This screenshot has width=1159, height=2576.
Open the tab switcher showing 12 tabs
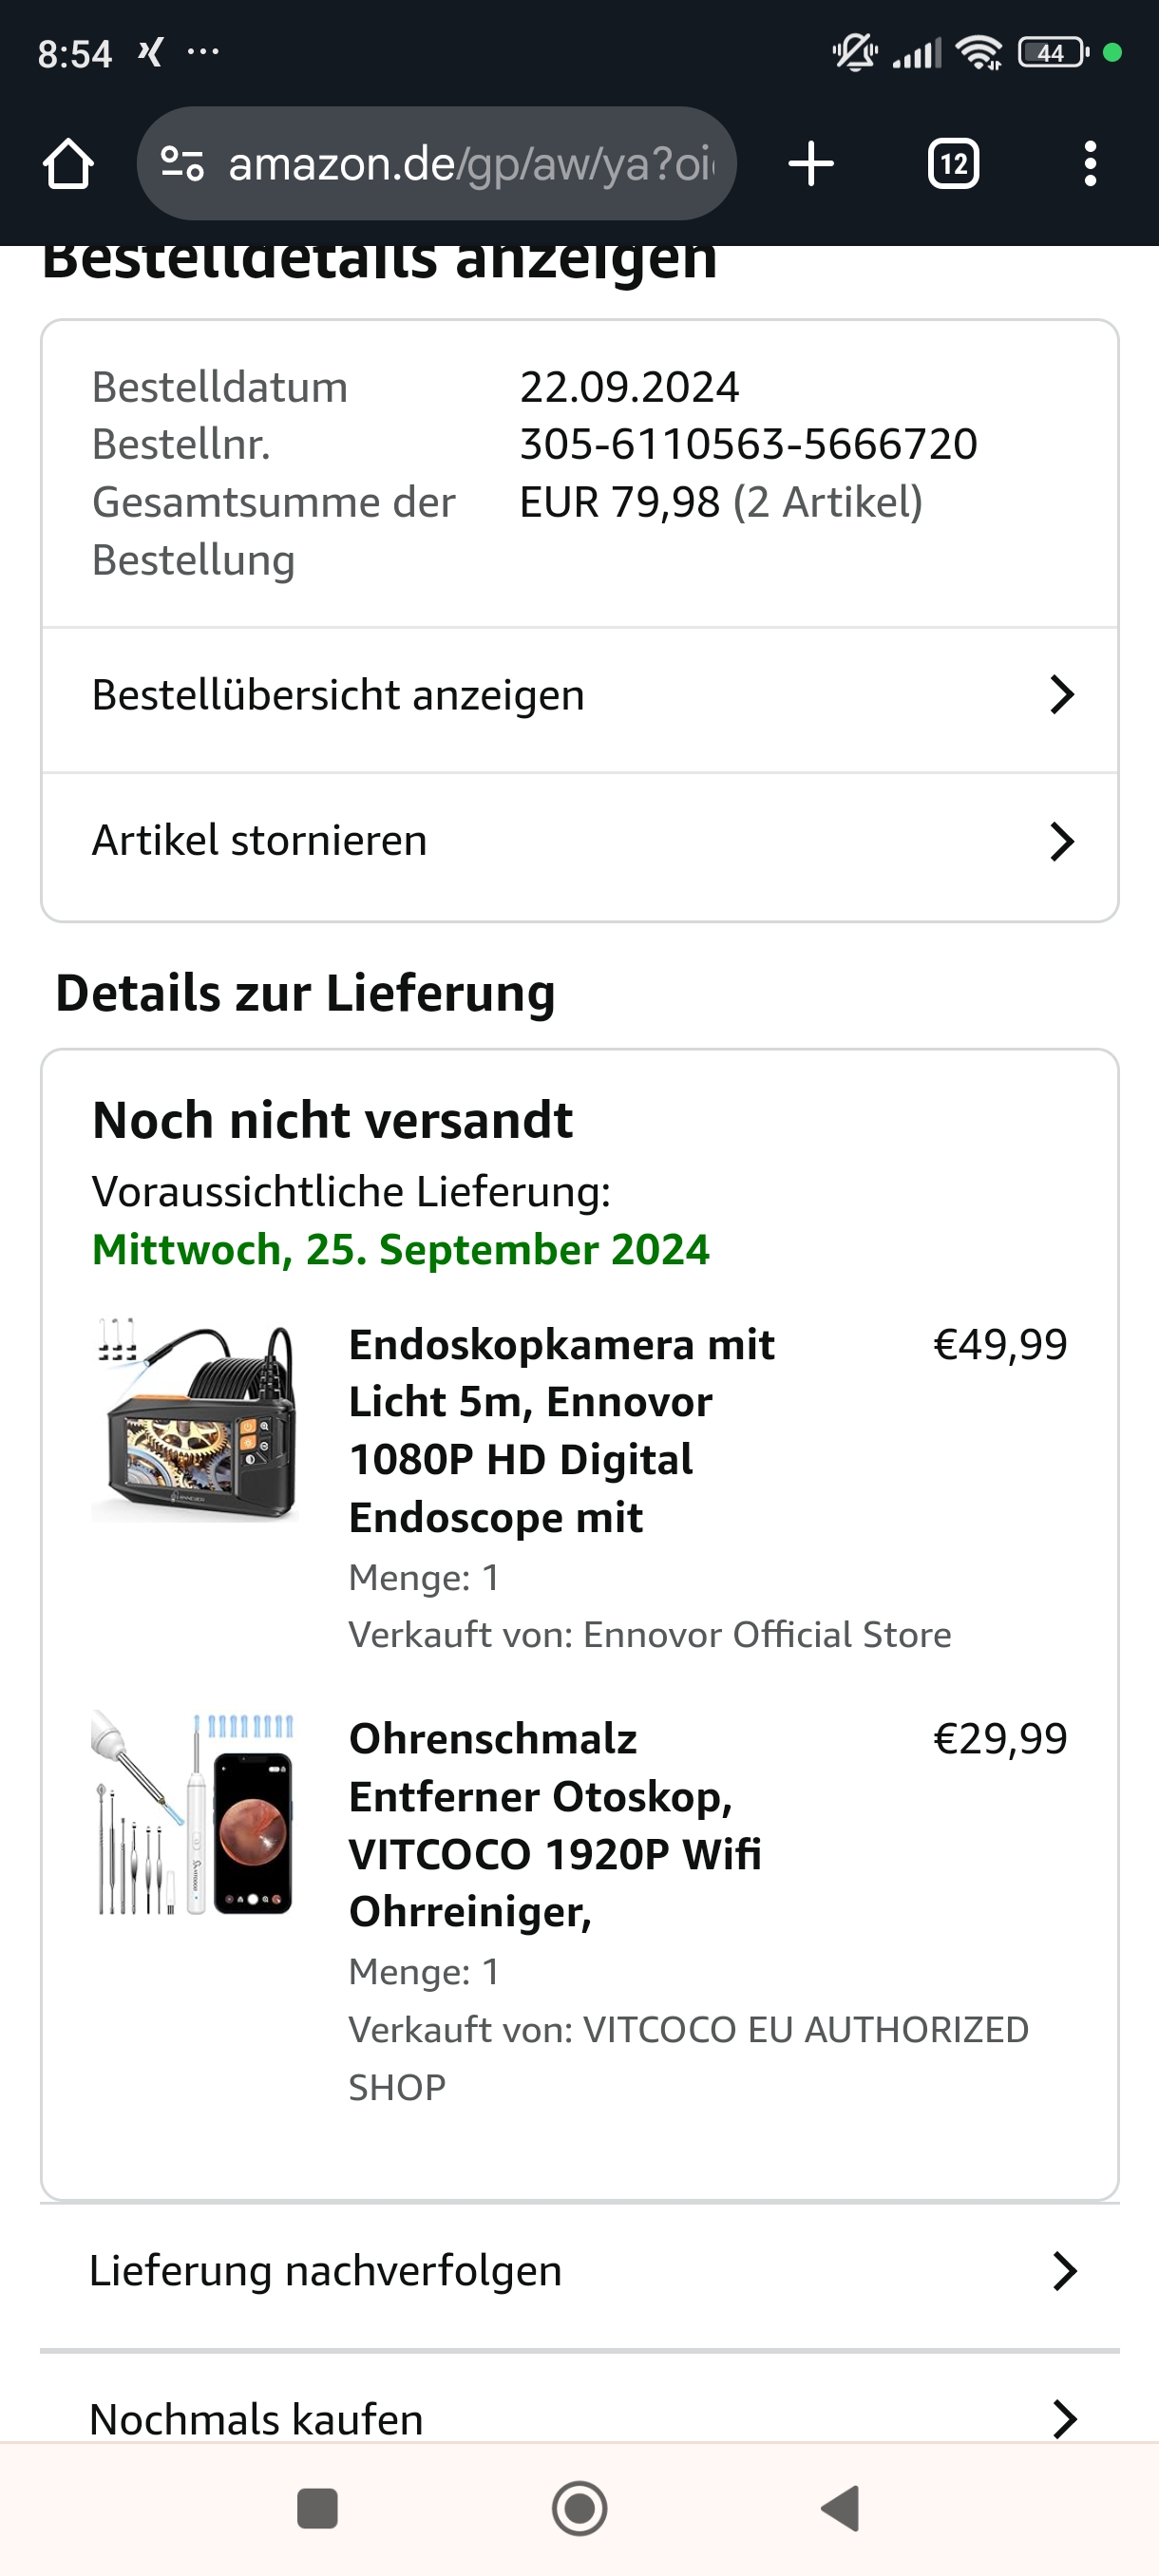coord(953,164)
